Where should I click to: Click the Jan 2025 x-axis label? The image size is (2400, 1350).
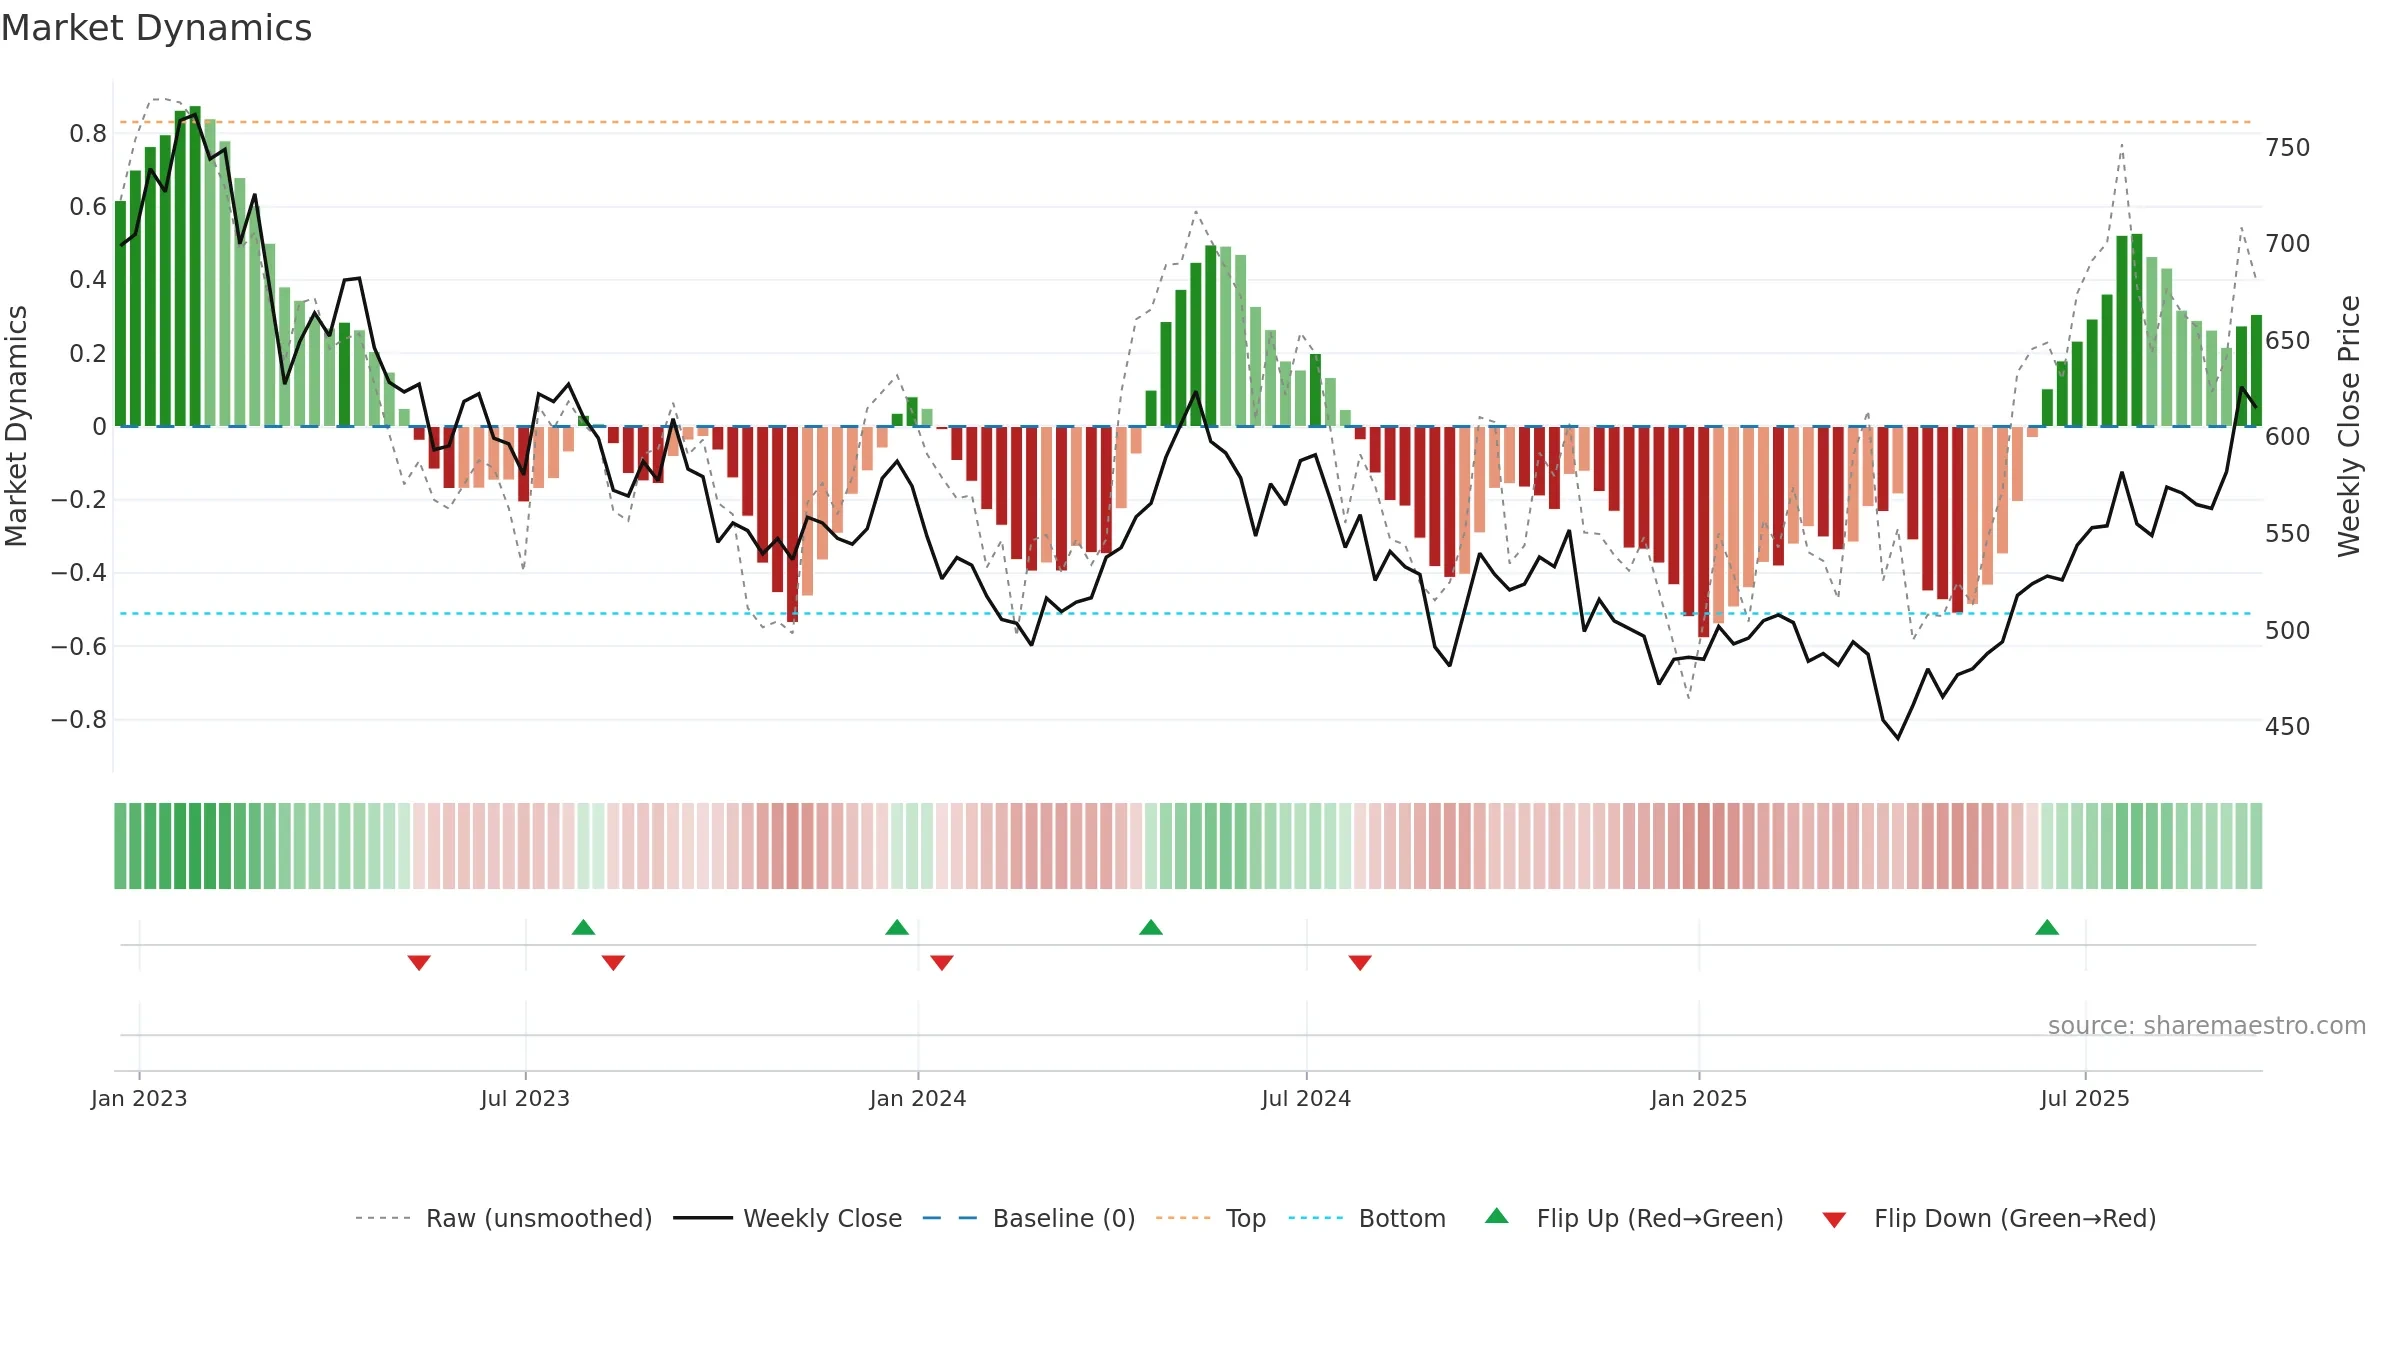pyautogui.click(x=1699, y=1098)
